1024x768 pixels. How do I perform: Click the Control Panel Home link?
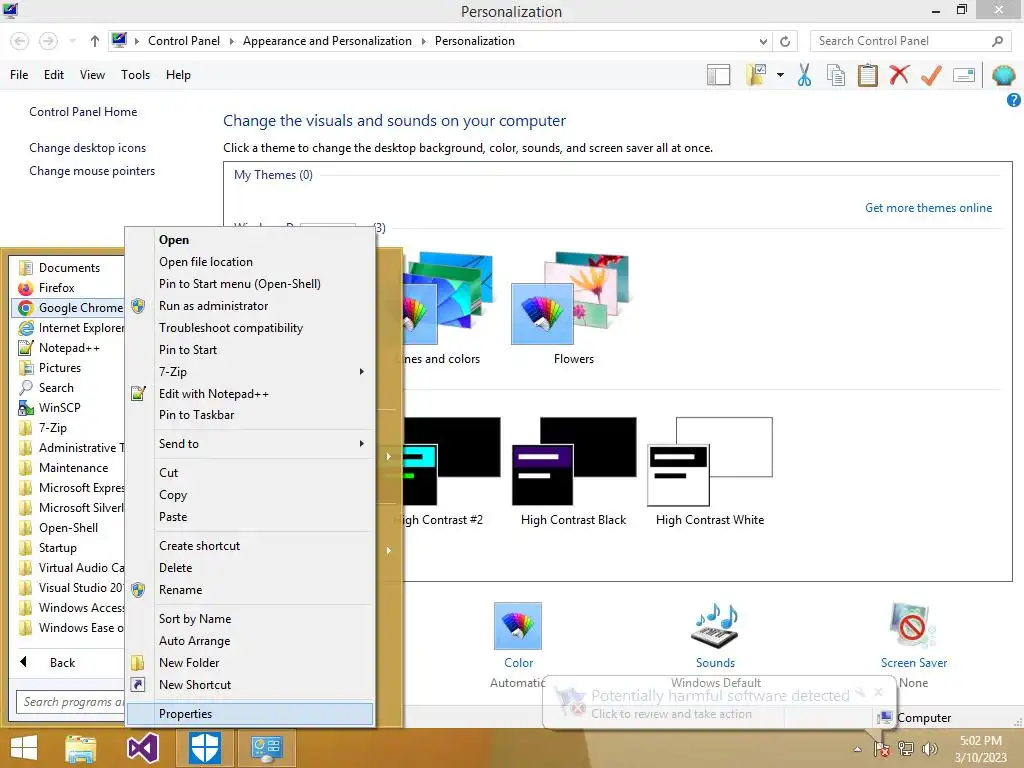click(83, 112)
